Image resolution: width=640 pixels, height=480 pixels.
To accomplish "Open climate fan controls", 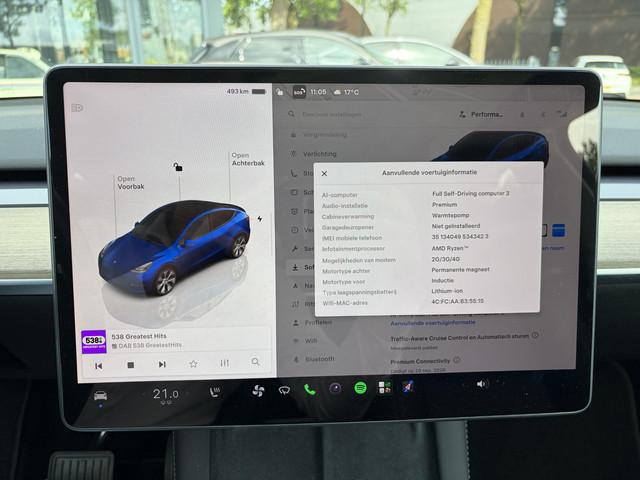I will [258, 391].
